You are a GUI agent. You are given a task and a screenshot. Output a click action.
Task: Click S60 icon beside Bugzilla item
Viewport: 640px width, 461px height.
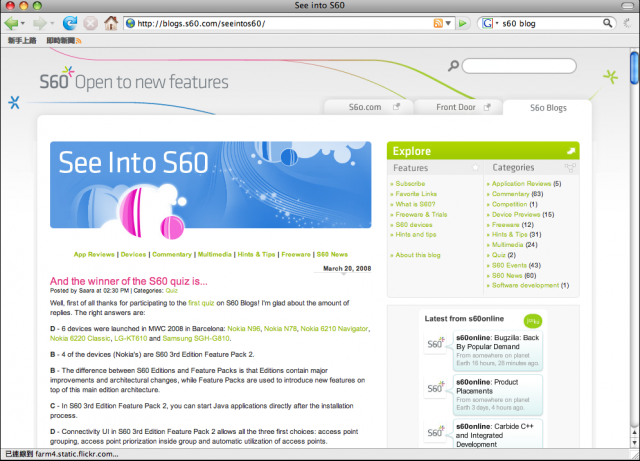tap(435, 344)
